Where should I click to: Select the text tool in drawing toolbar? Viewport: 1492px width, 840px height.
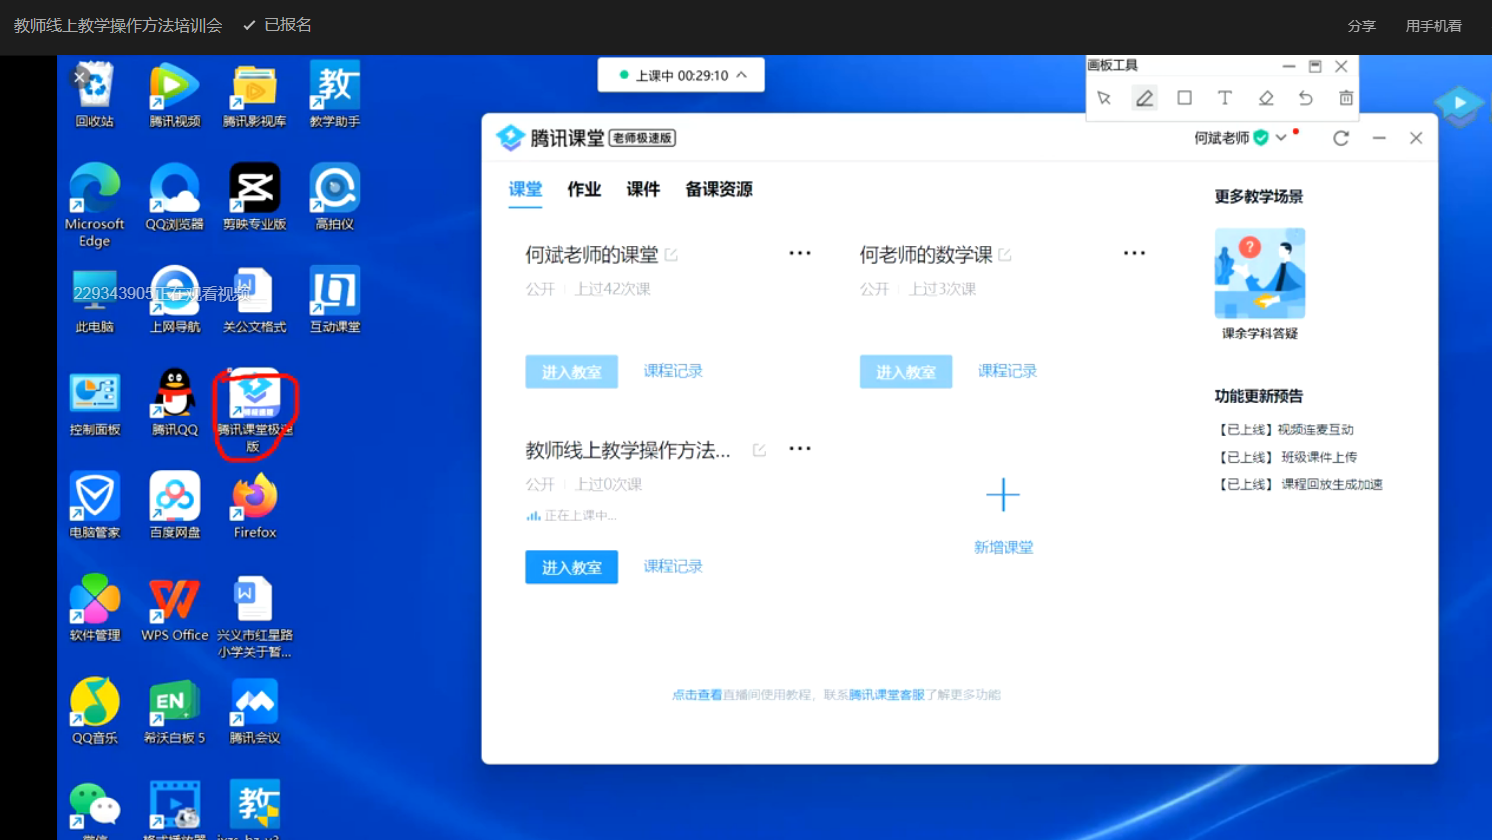1224,98
